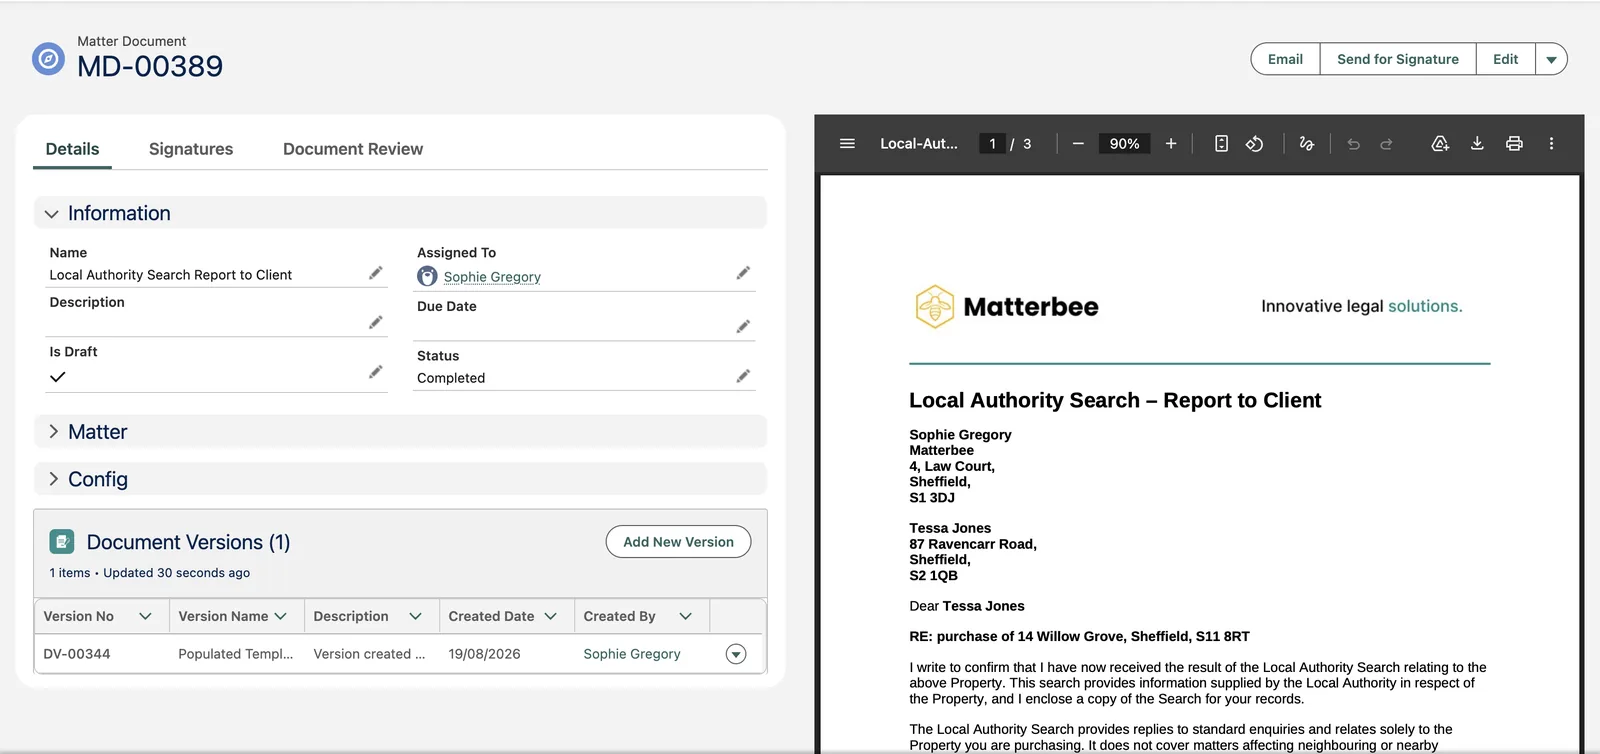Edit the Assigned To pencil icon

click(x=743, y=273)
